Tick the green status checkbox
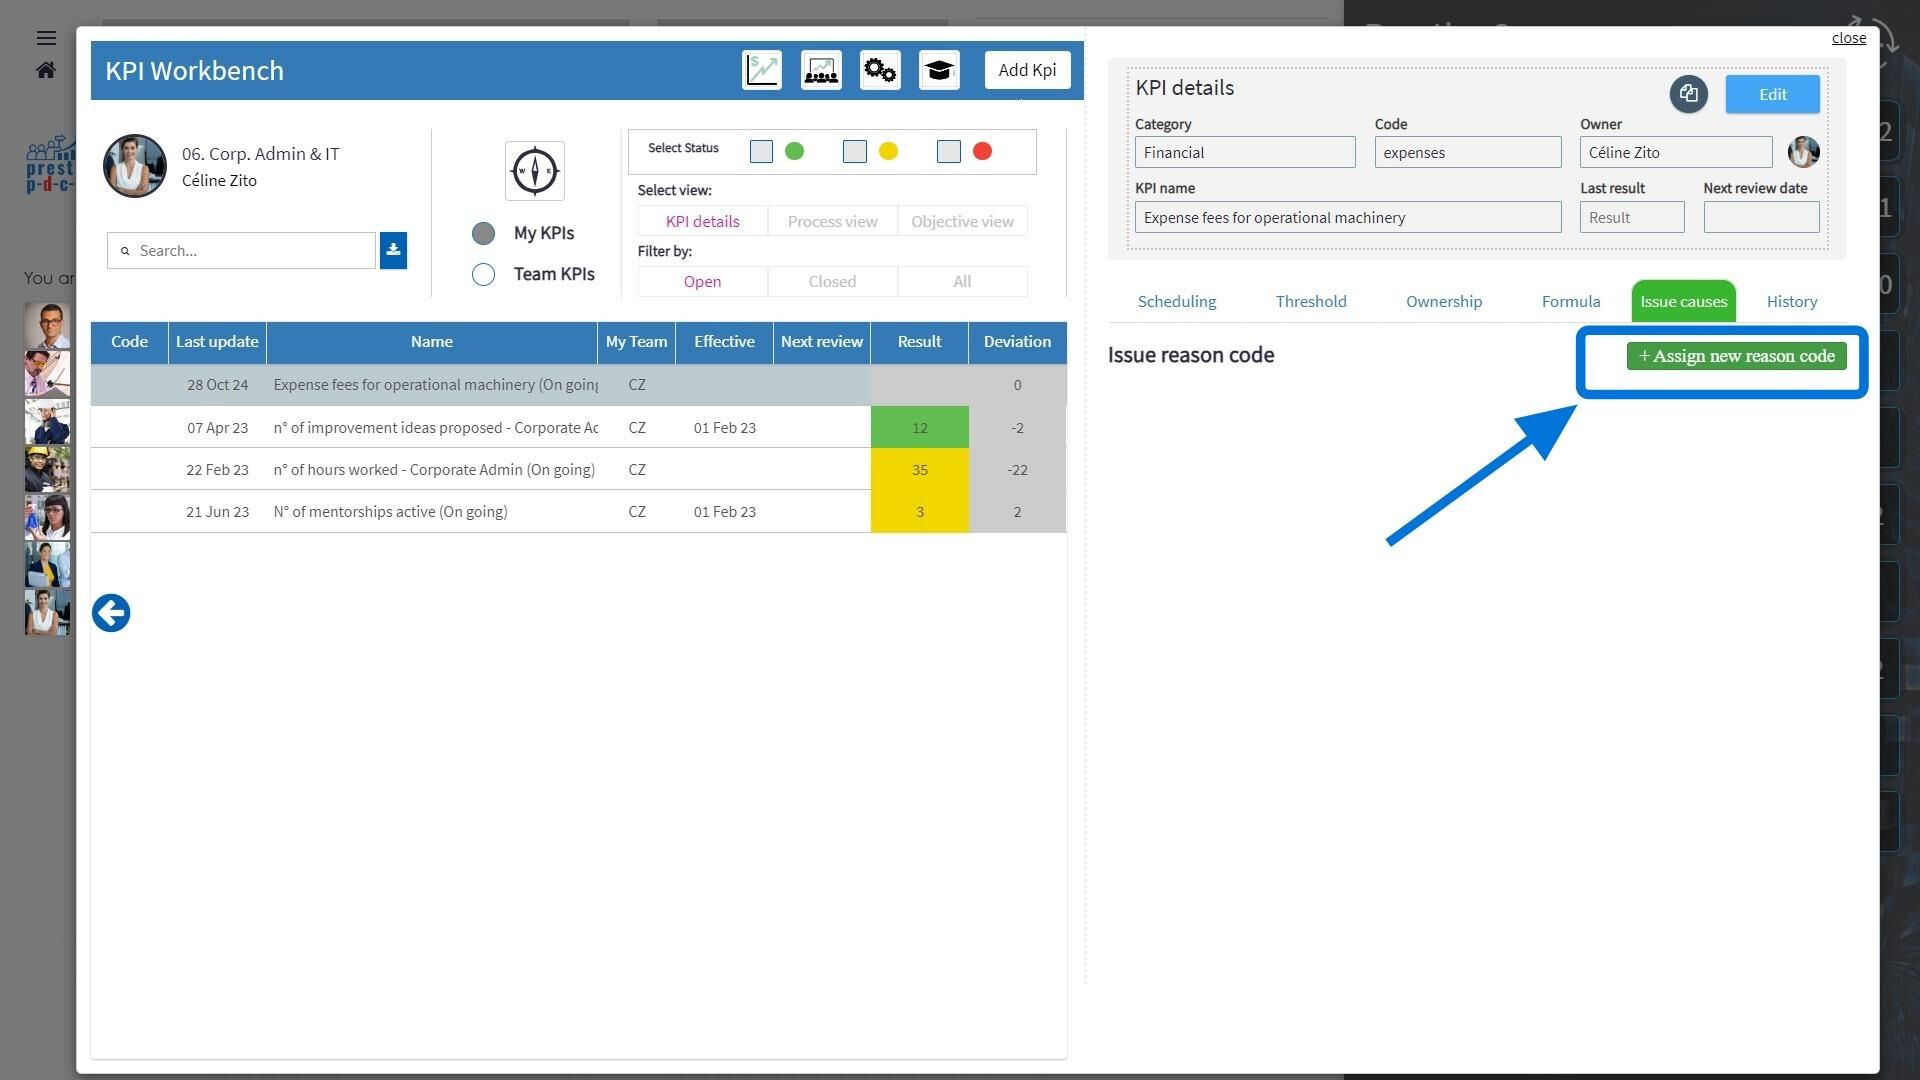This screenshot has height=1080, width=1920. [761, 151]
